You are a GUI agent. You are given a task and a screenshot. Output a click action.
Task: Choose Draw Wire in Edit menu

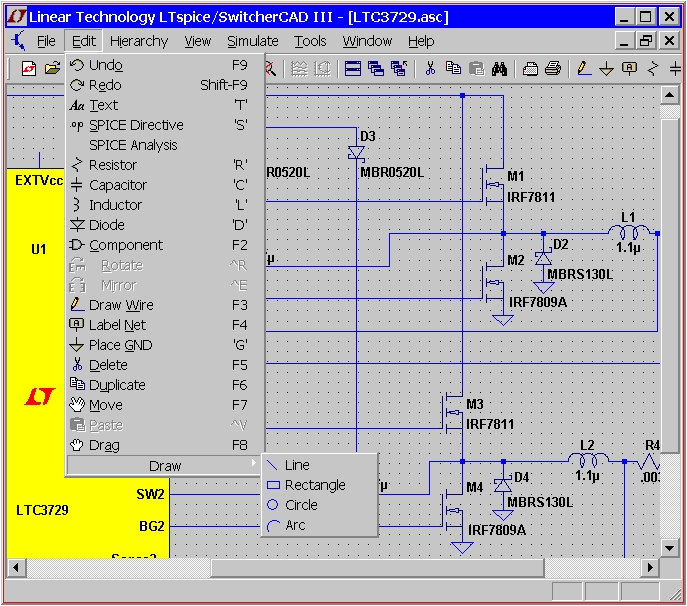point(165,305)
